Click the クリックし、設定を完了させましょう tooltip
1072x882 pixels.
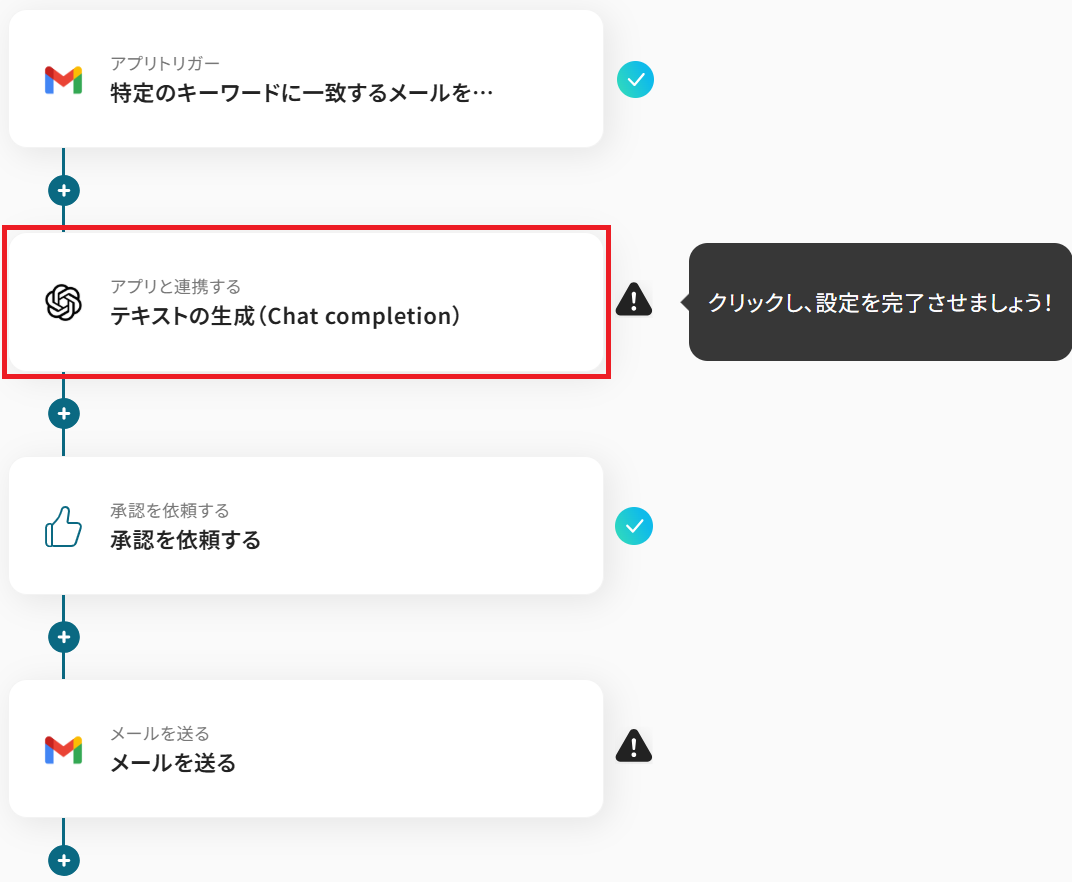pos(880,302)
